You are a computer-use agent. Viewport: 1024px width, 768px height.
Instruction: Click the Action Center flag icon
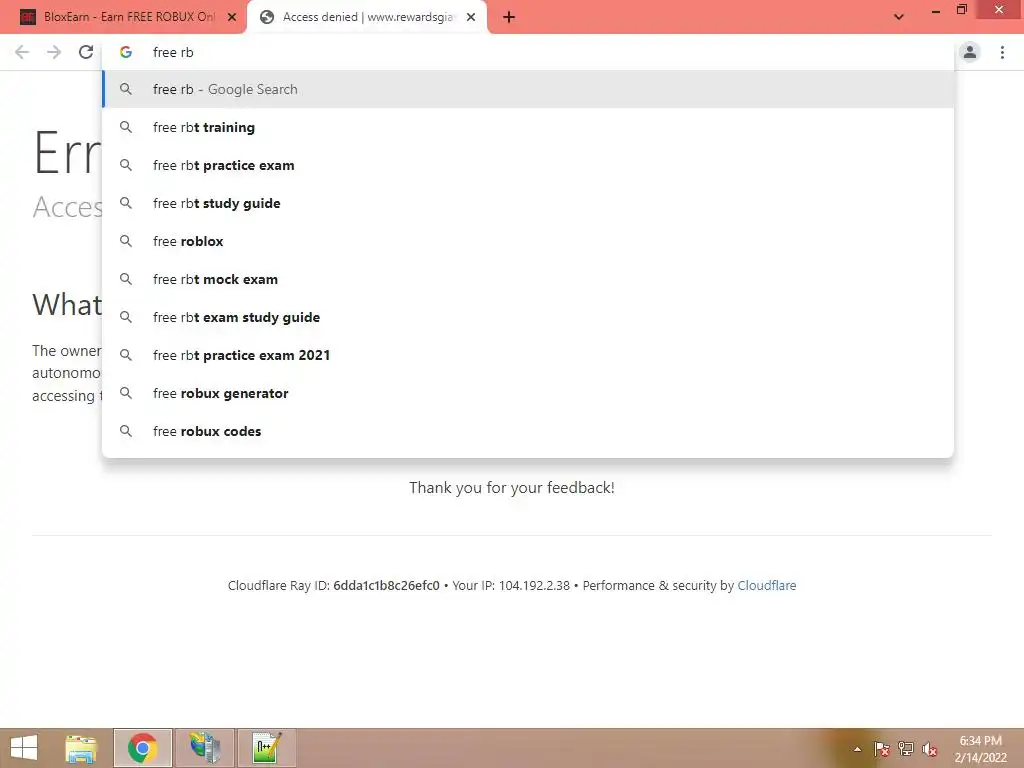882,749
